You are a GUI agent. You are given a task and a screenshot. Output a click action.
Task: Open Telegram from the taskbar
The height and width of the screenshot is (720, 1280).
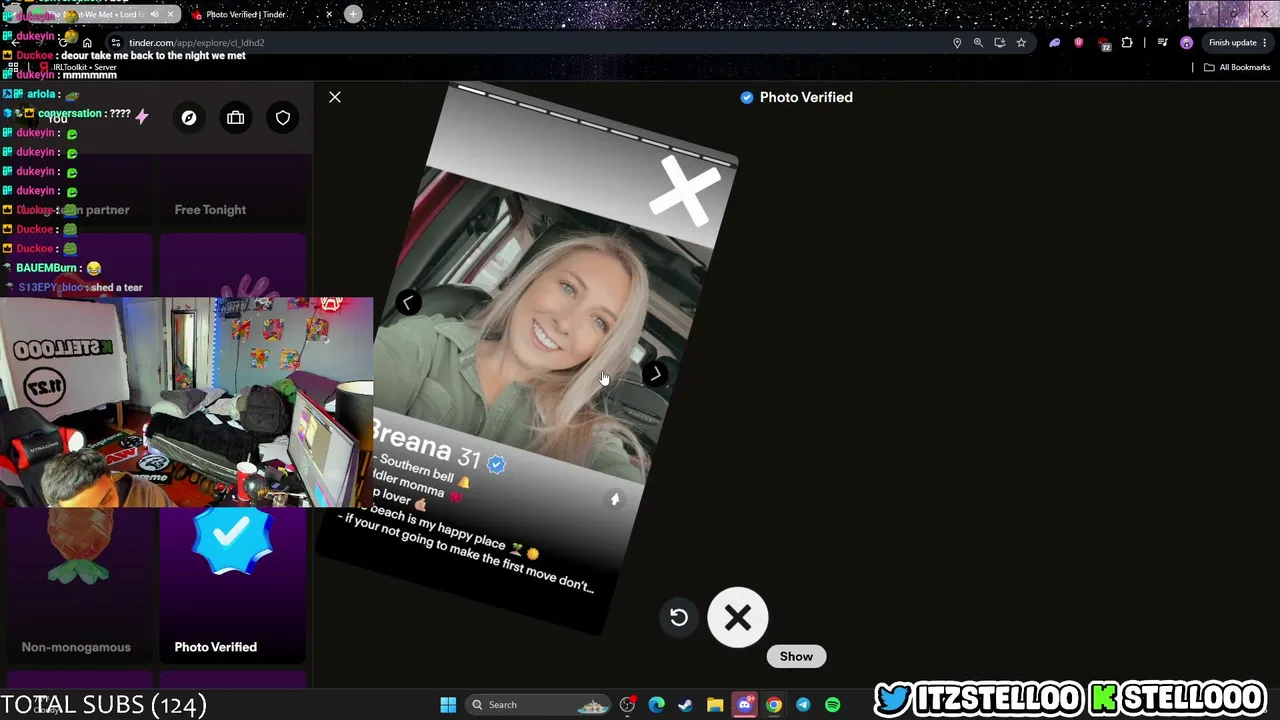(x=803, y=705)
